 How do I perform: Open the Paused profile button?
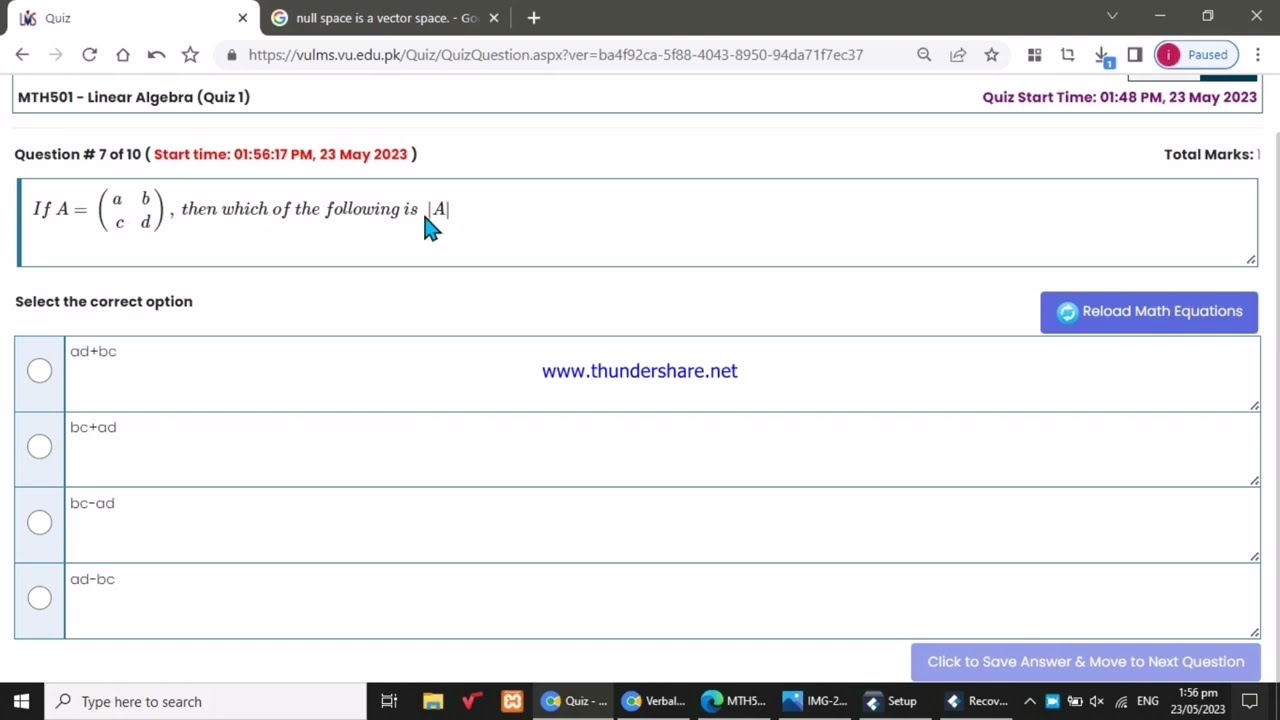tap(1197, 55)
